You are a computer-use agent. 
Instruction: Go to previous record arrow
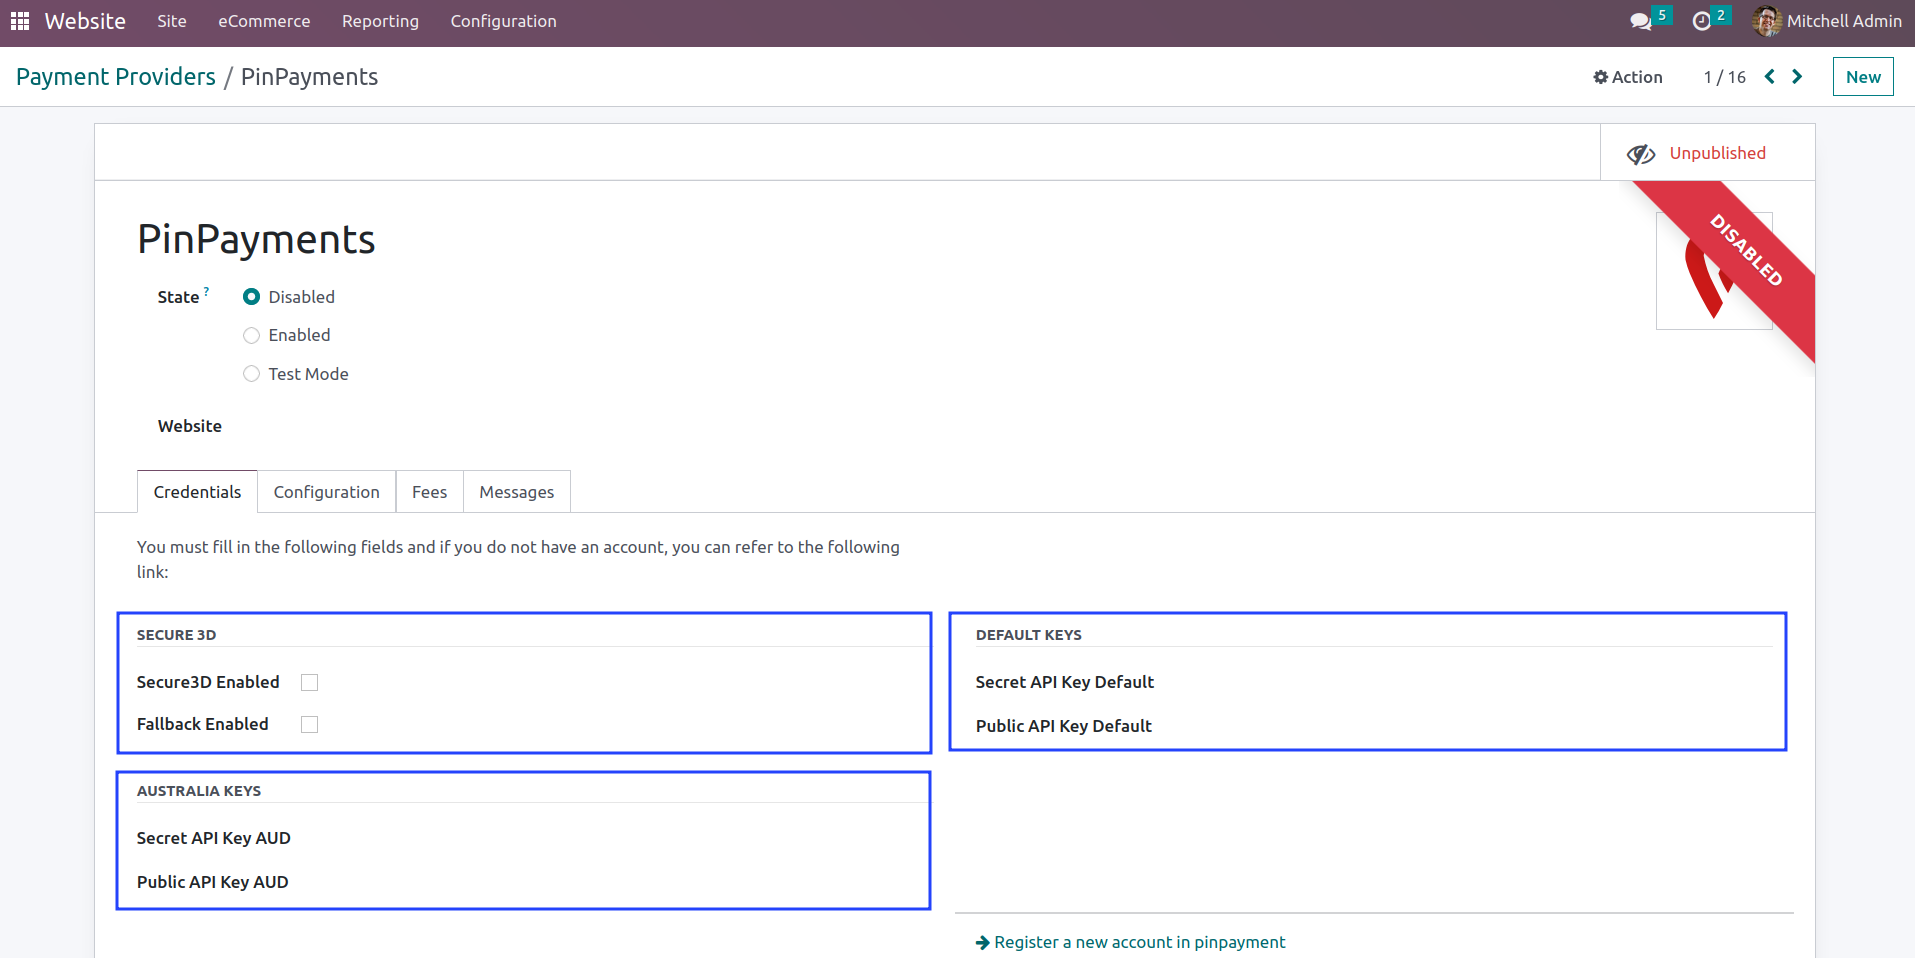click(x=1770, y=77)
